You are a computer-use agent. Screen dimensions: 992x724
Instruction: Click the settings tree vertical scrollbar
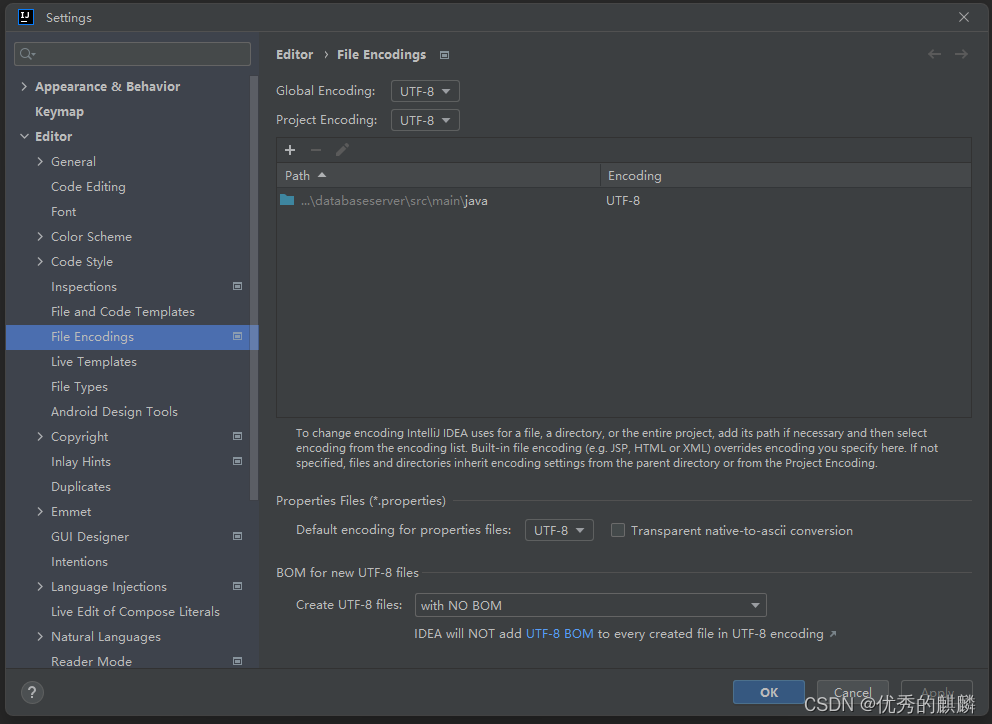(x=254, y=288)
